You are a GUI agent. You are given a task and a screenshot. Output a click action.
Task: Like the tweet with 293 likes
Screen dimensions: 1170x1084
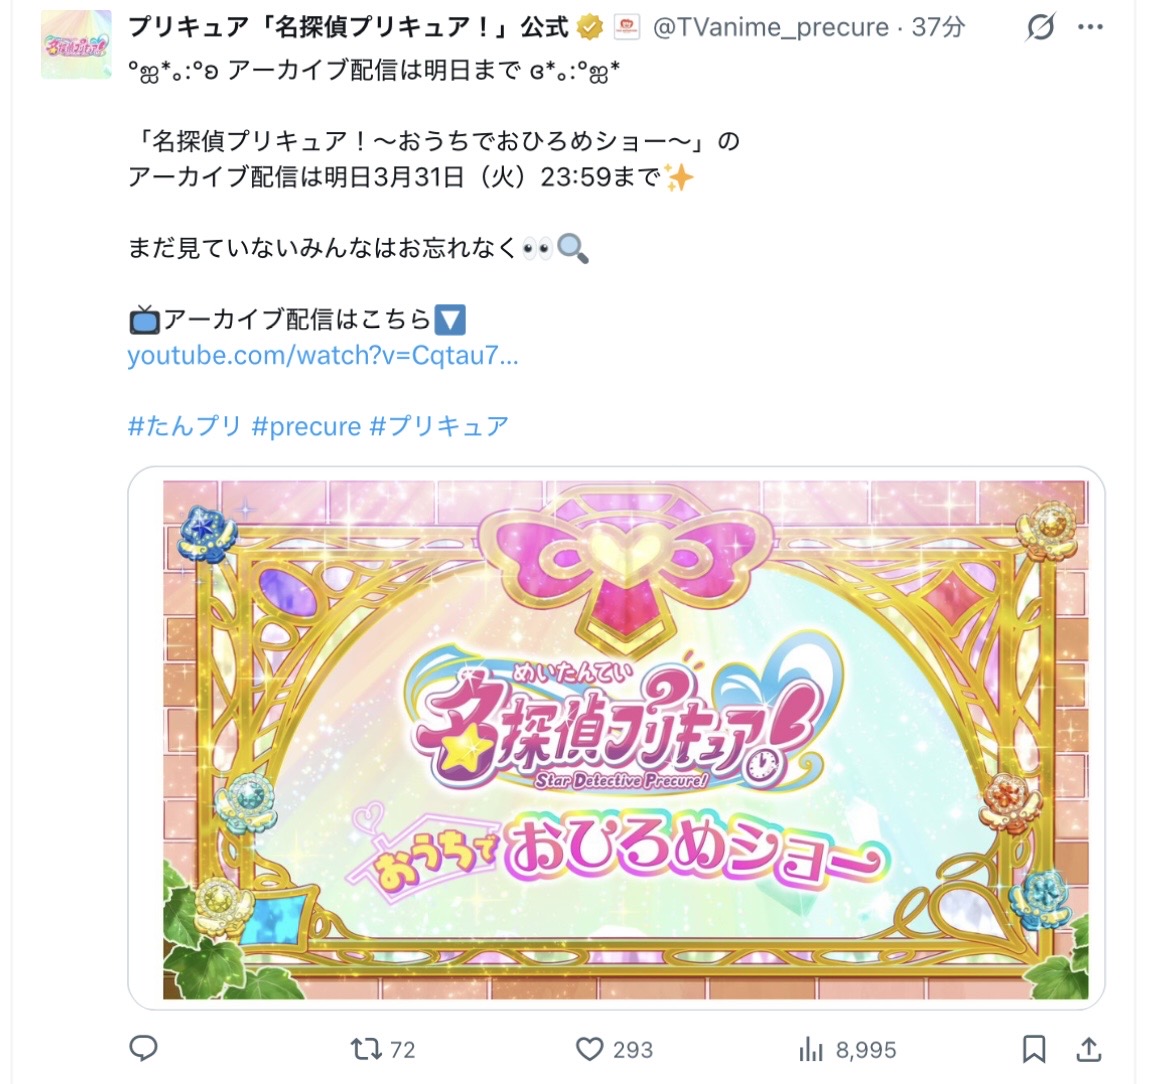(614, 1049)
